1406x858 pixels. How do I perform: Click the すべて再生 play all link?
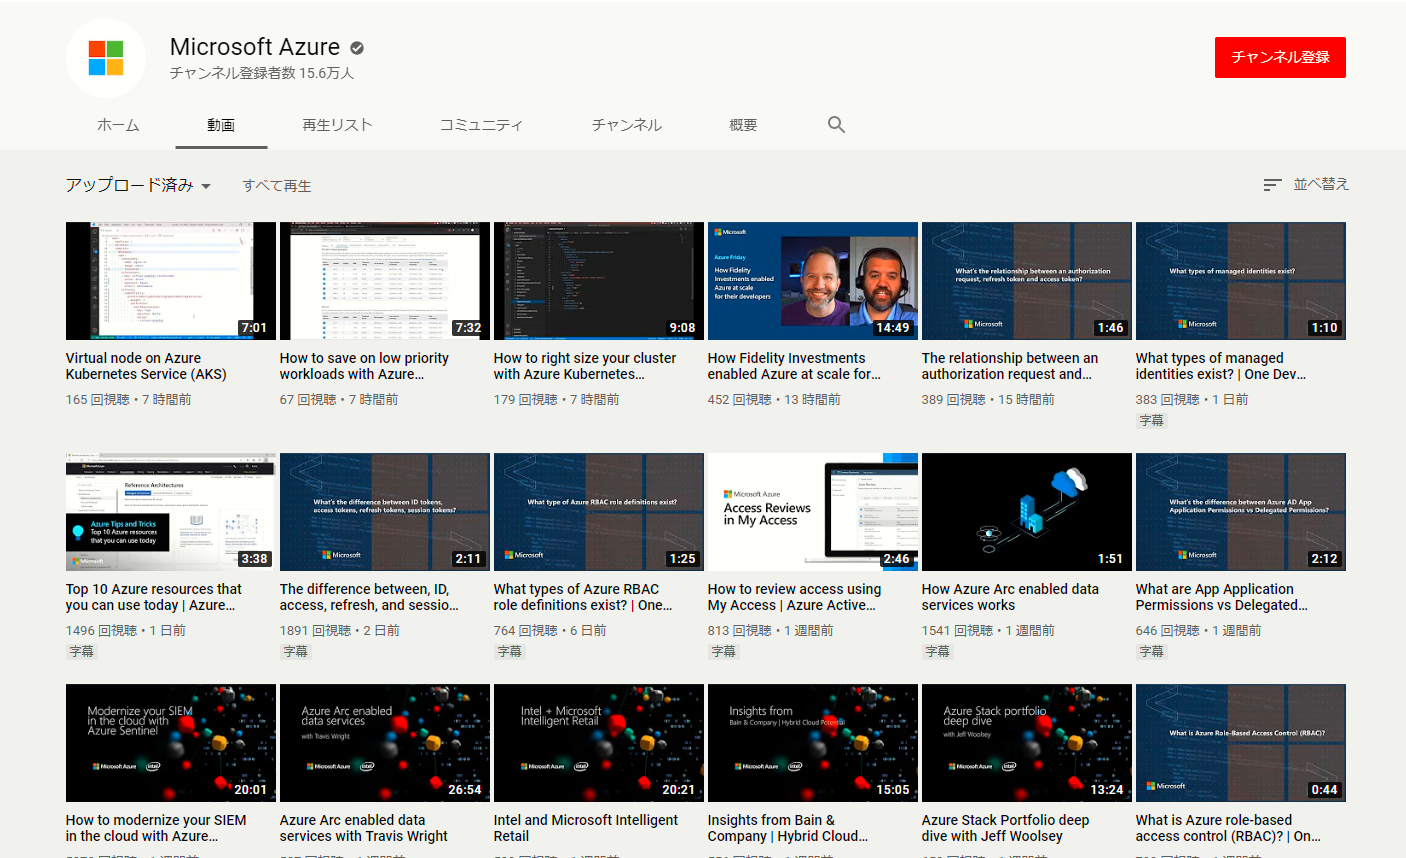coord(277,186)
